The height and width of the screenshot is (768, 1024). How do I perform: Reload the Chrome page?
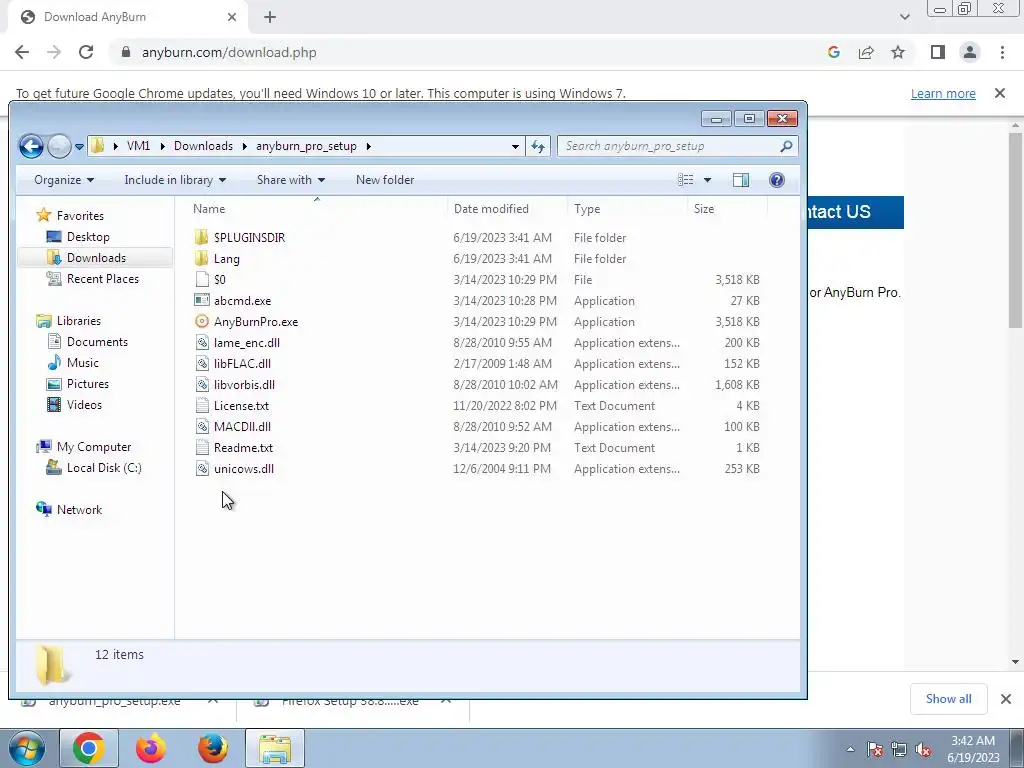pyautogui.click(x=86, y=52)
